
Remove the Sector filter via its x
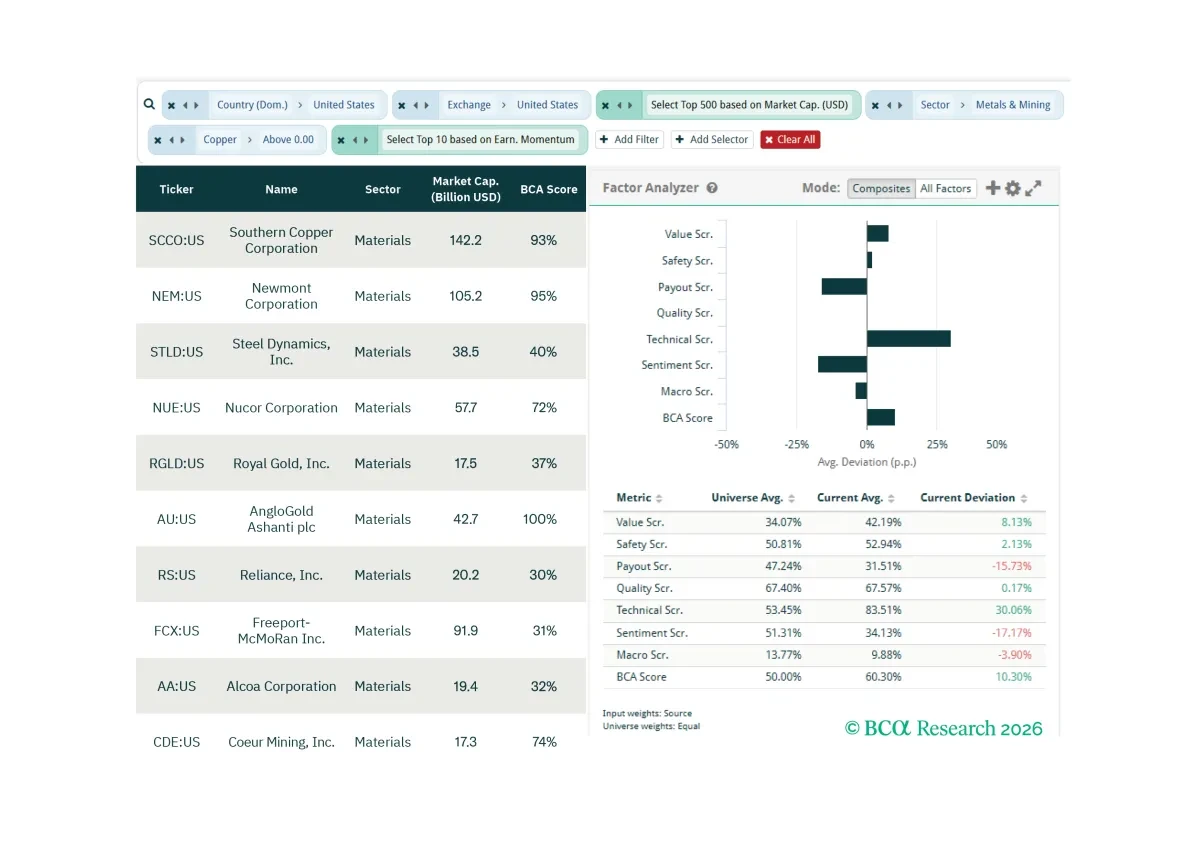[x=875, y=105]
